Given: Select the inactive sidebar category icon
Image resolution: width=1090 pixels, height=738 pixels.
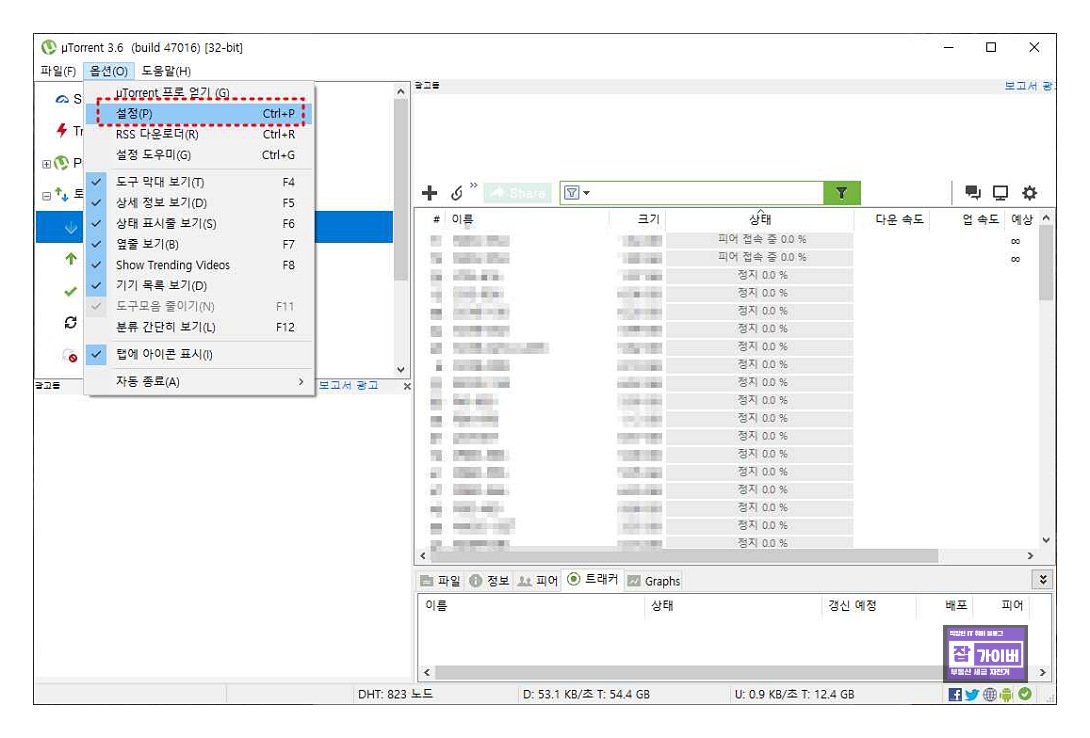Looking at the screenshot, I should (x=70, y=355).
